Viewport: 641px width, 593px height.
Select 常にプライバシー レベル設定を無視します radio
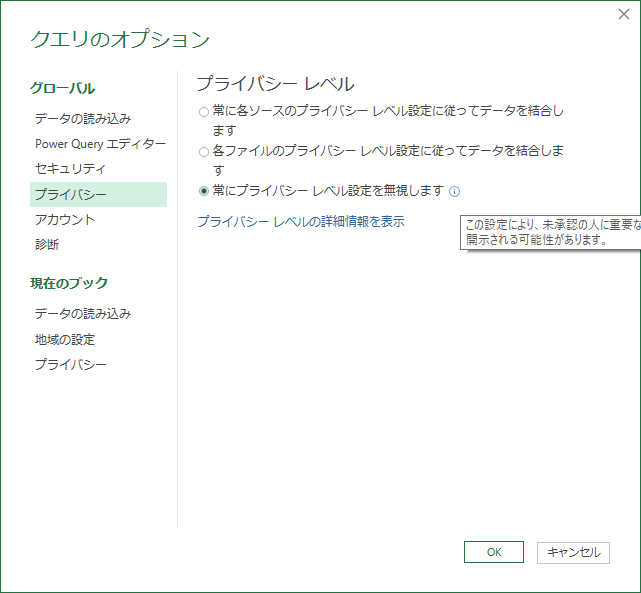(x=204, y=191)
